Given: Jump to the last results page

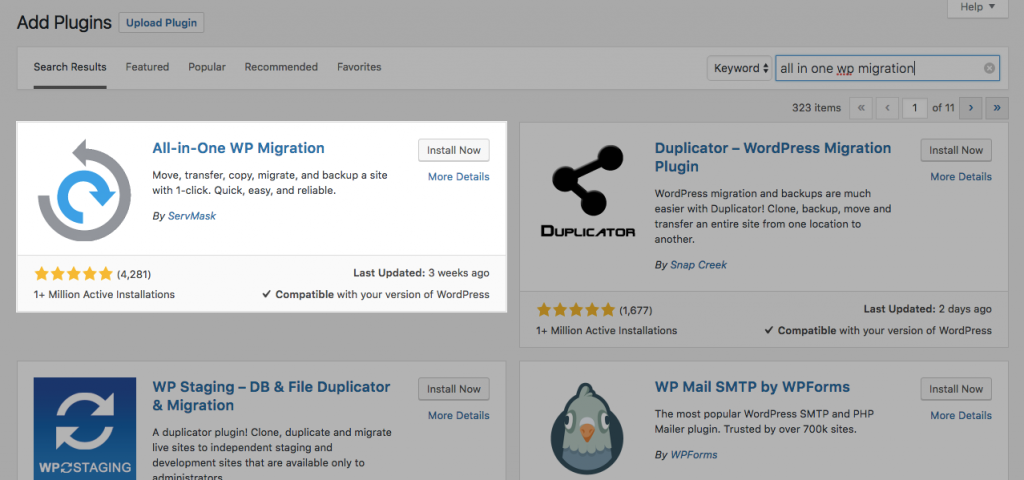Looking at the screenshot, I should (x=997, y=108).
